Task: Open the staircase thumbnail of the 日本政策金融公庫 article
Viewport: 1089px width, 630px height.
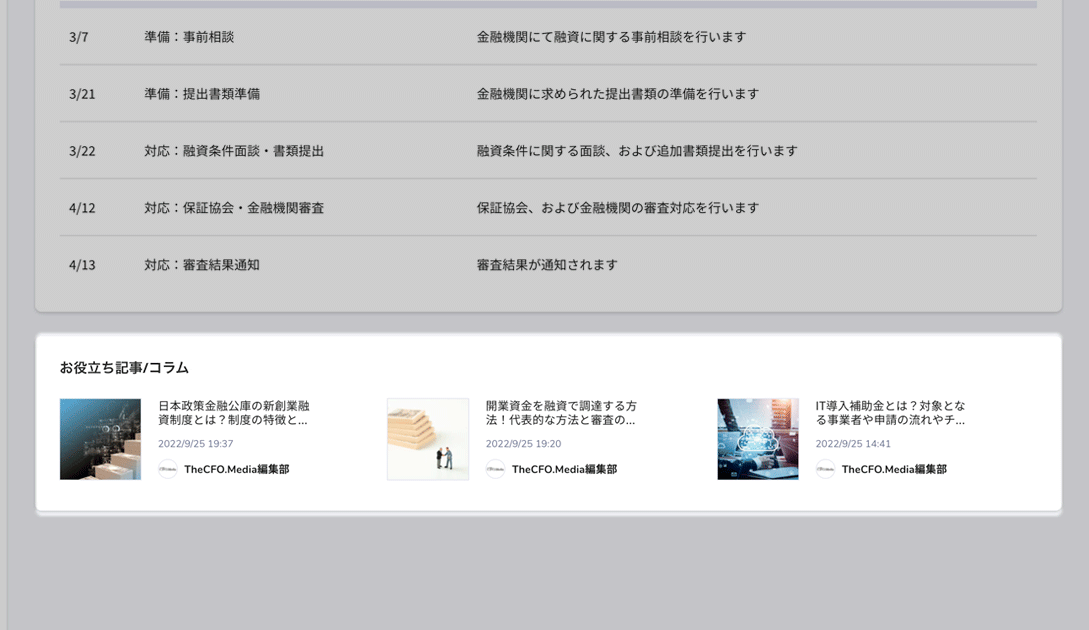Action: point(100,439)
